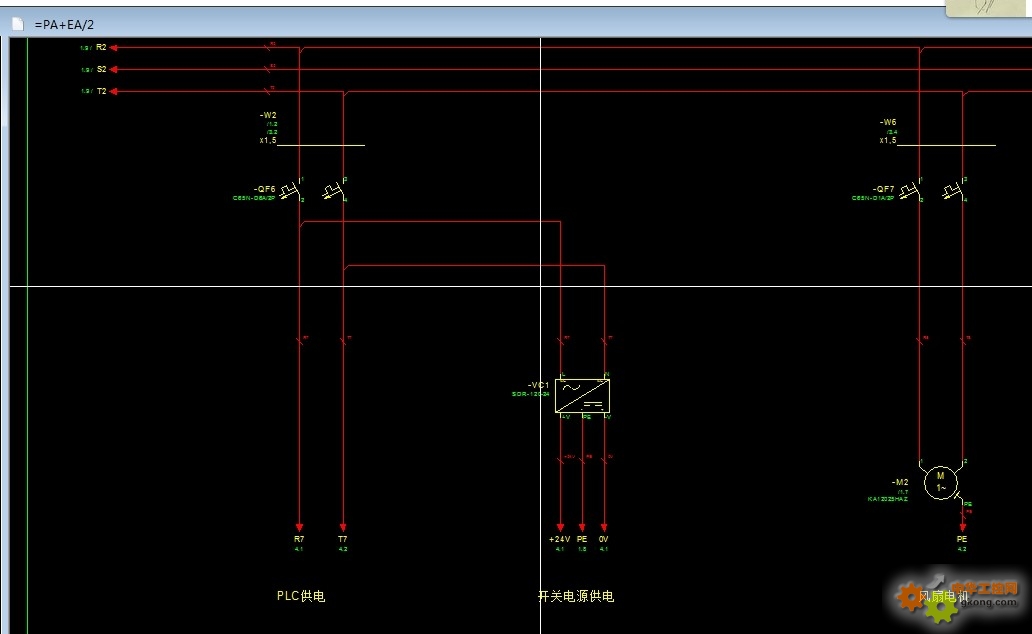Select the -QF7 device tag
This screenshot has width=1032, height=634.
tap(883, 189)
